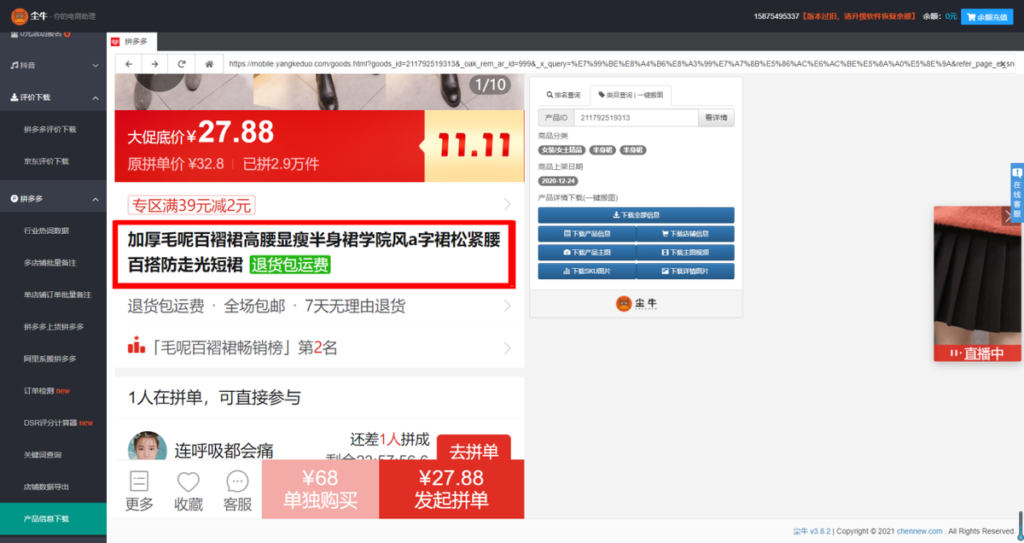Click the 版本过旧 upgrade warning text
Viewport: 1024px width, 543px height.
coord(859,16)
